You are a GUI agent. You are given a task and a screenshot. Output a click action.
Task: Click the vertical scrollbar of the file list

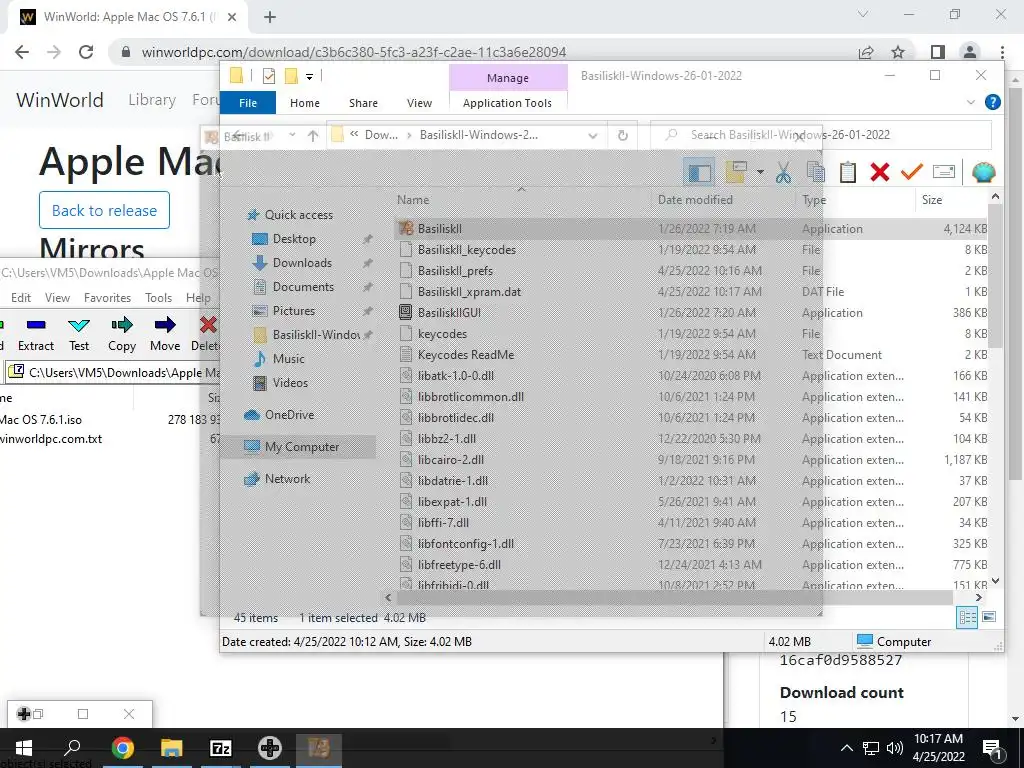coord(995,277)
